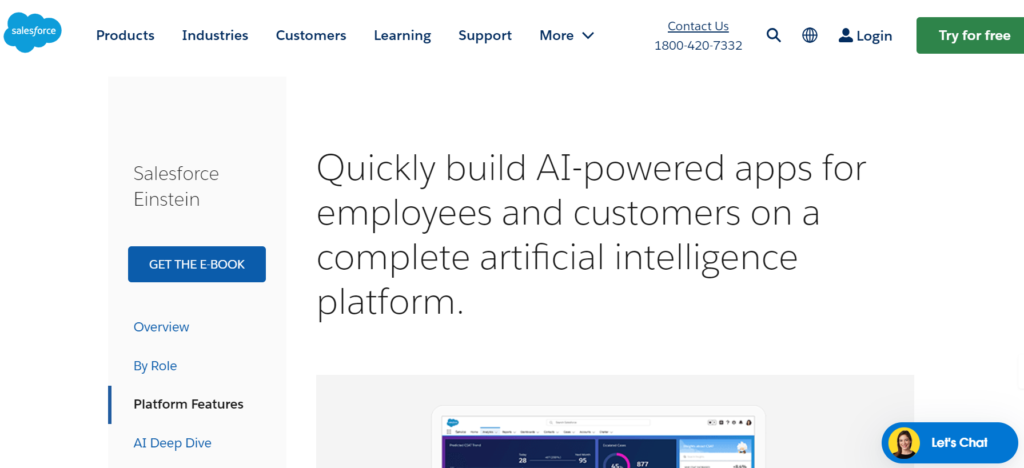
Task: Click the Contact Us link
Action: (698, 26)
